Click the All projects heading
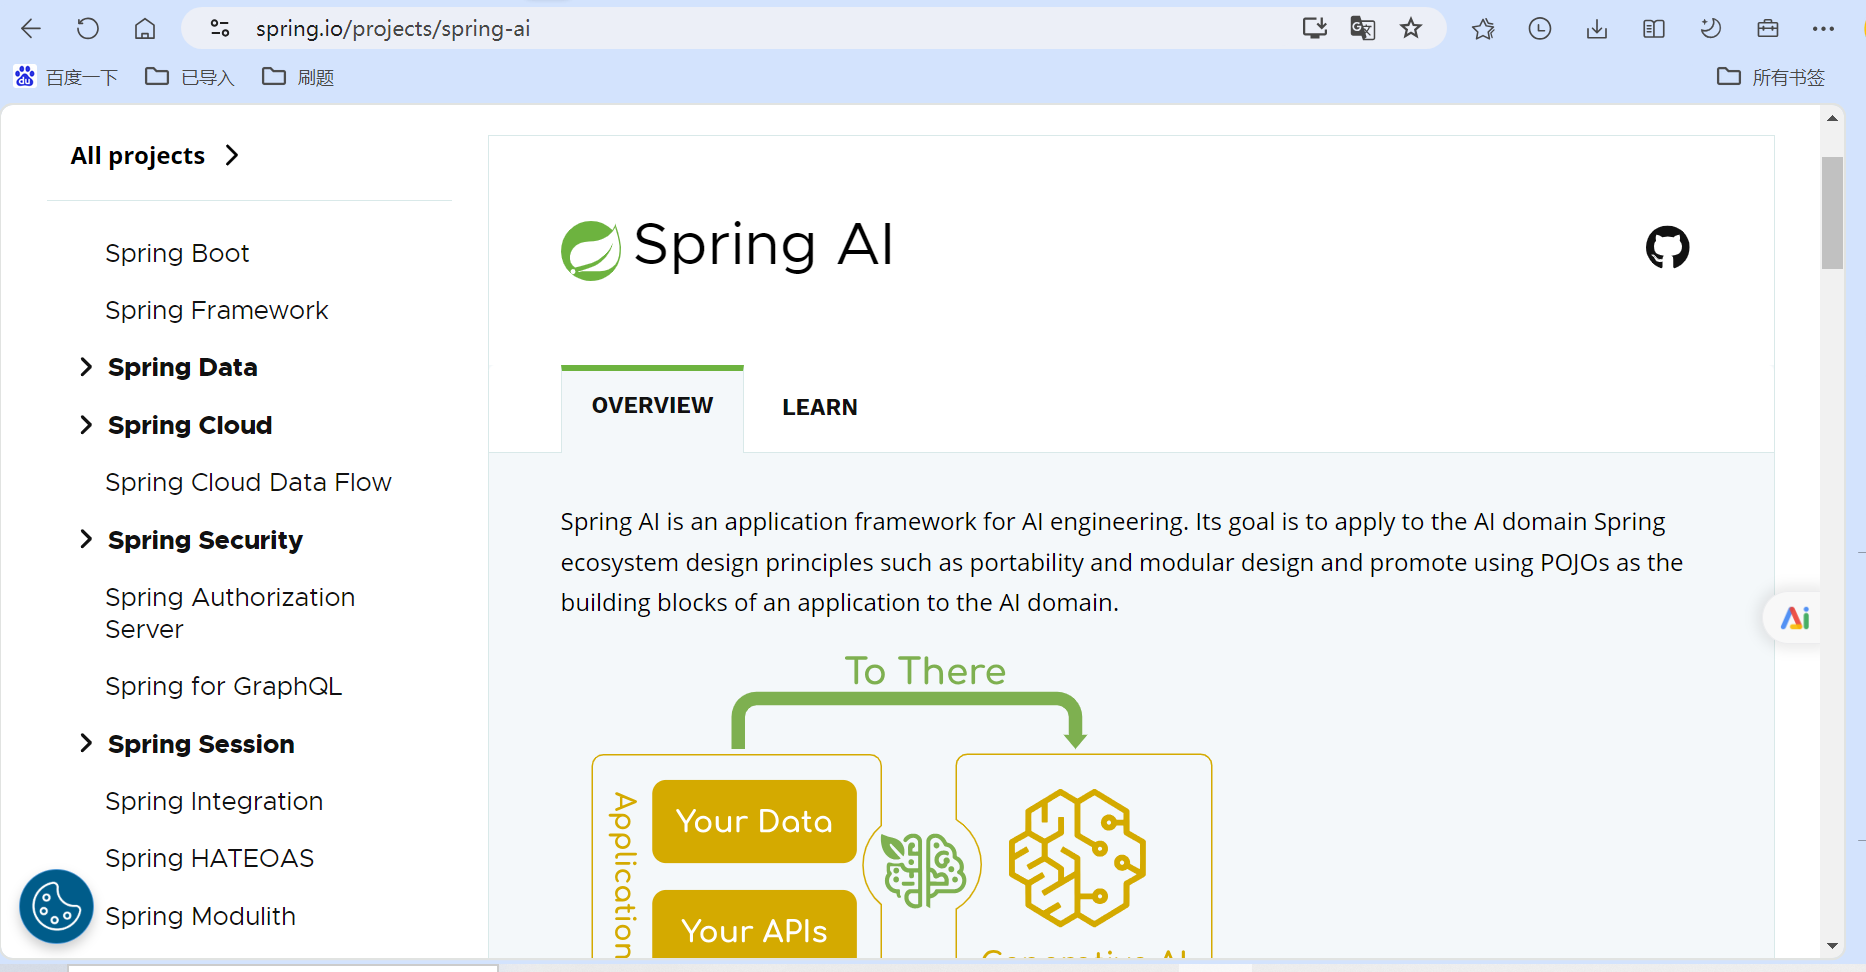 138,156
